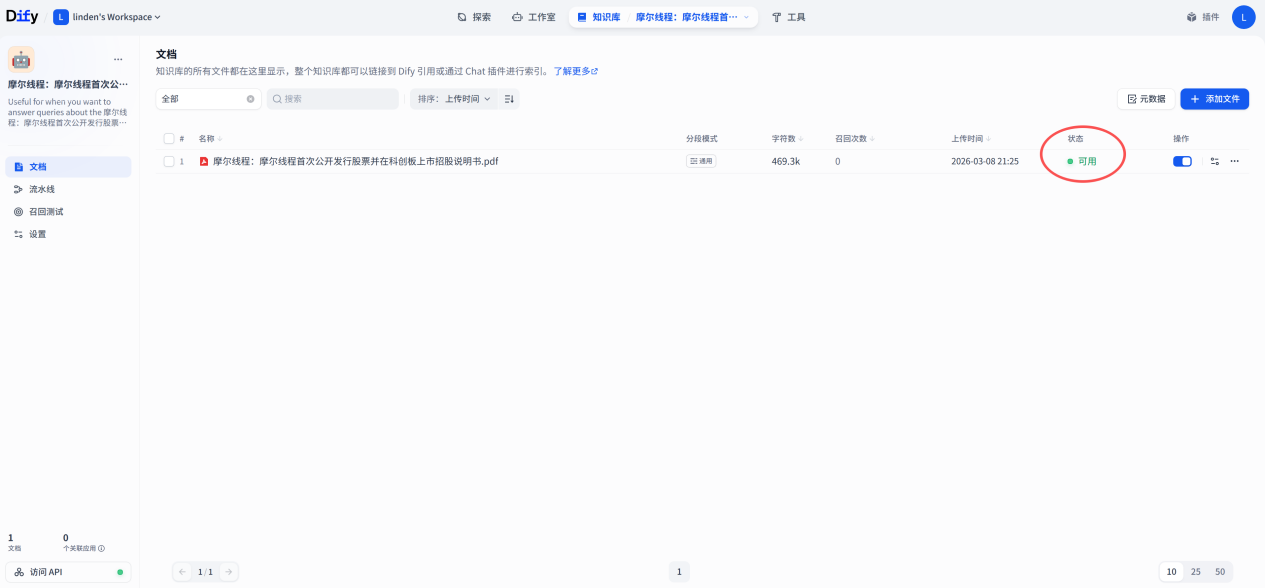
Task: Click the 通用 segmentation mode badge
Action: (701, 161)
